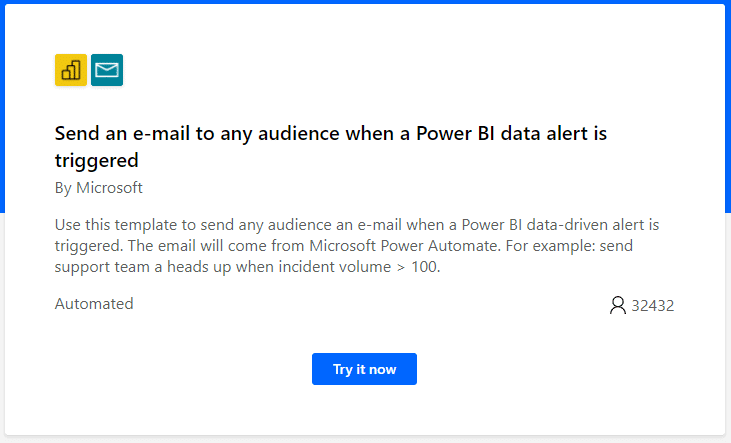
Task: Click empty white space right of the connector icons
Action: 400,70
